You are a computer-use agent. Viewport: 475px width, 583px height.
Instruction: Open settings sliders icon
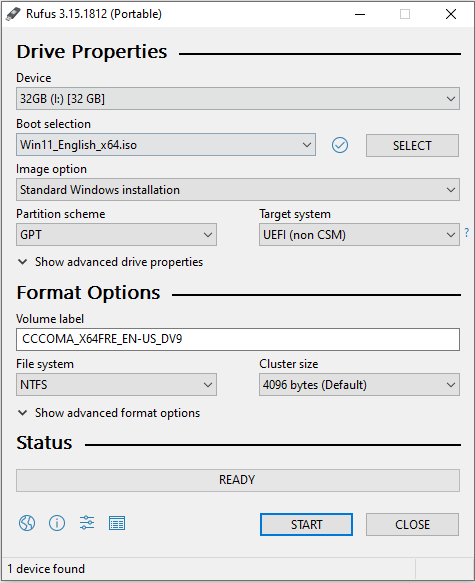(87, 523)
